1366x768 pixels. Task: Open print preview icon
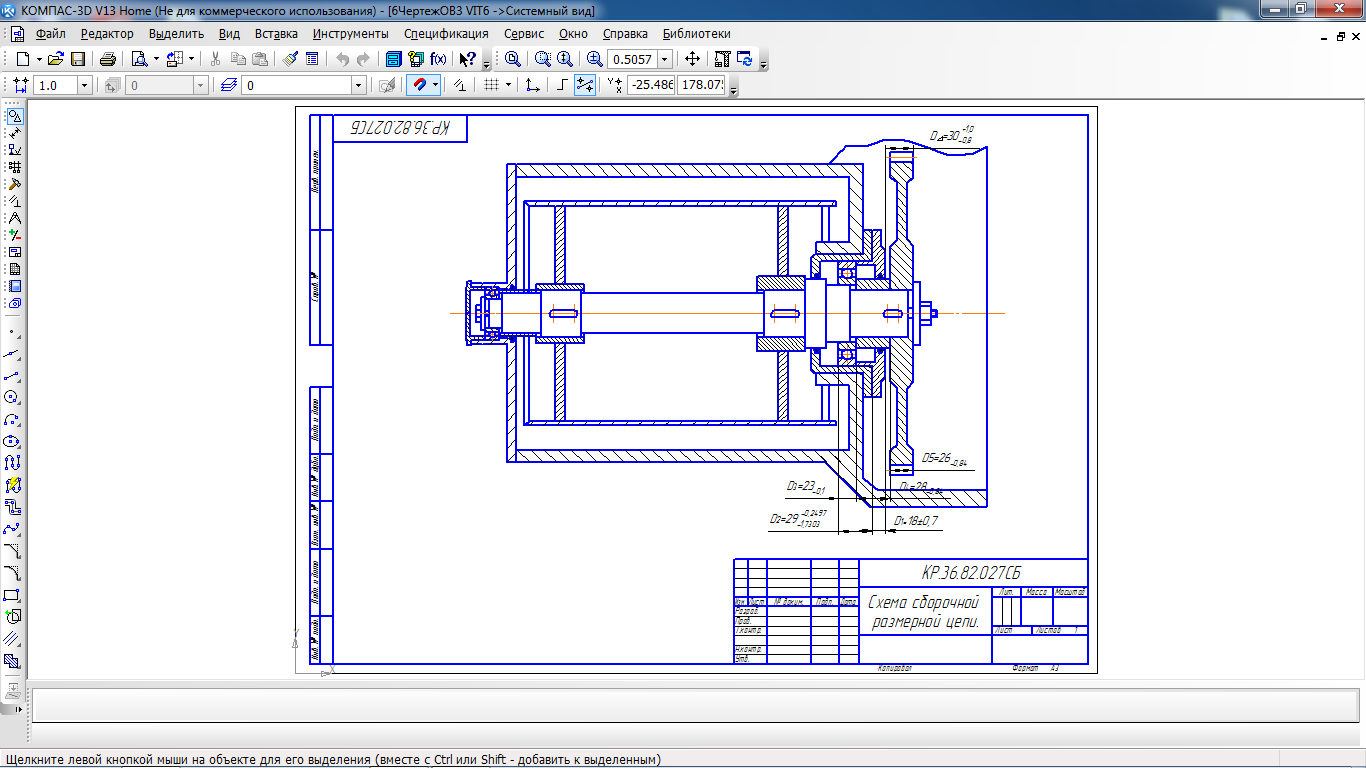click(140, 59)
